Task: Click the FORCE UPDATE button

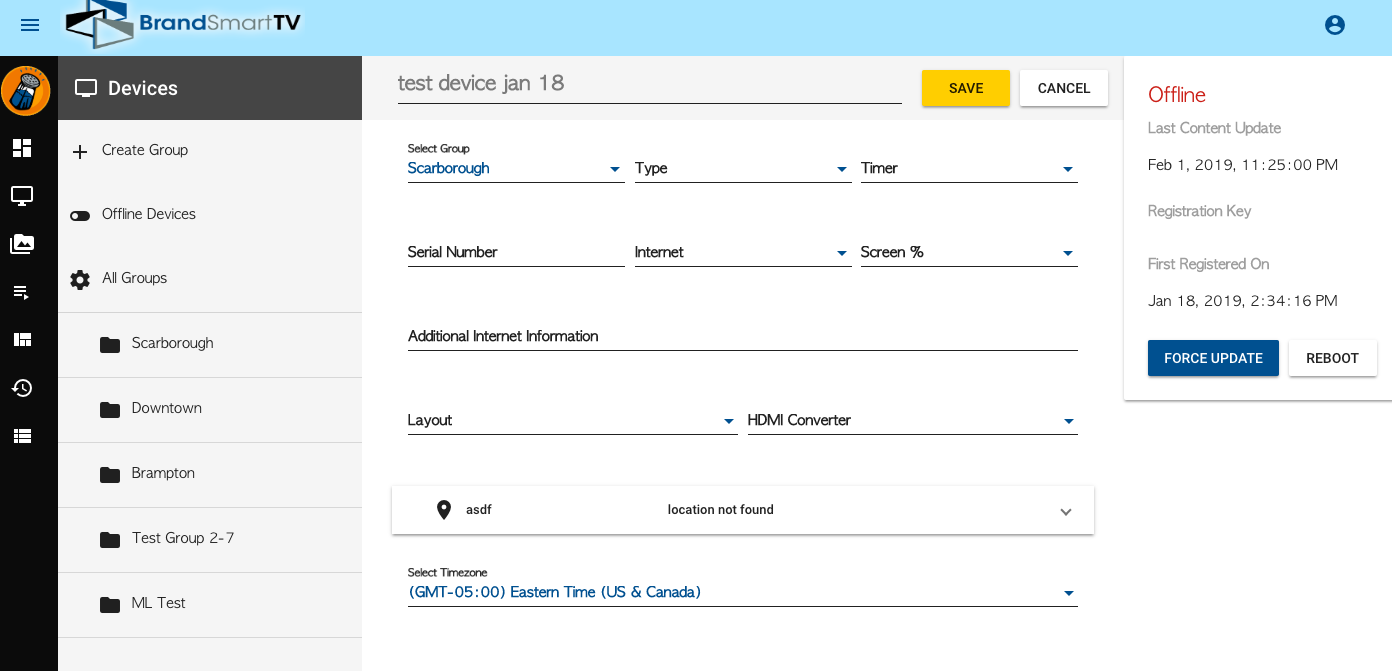Action: tap(1213, 358)
